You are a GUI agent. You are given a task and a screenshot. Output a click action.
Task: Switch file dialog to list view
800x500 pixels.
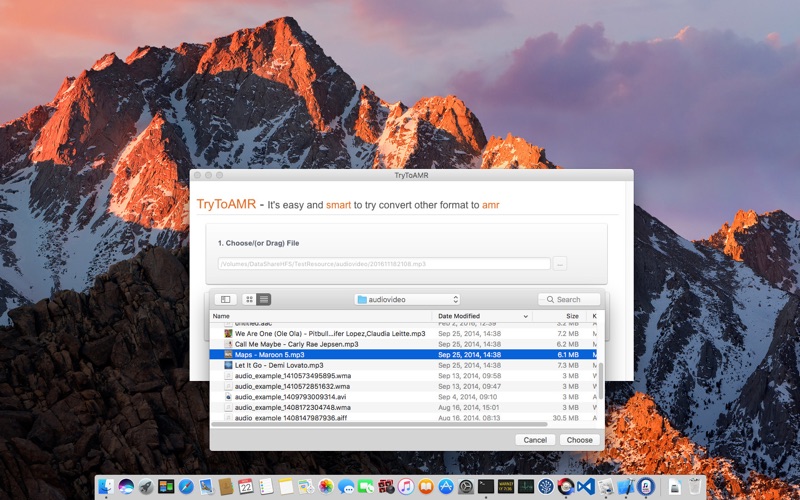(x=263, y=299)
